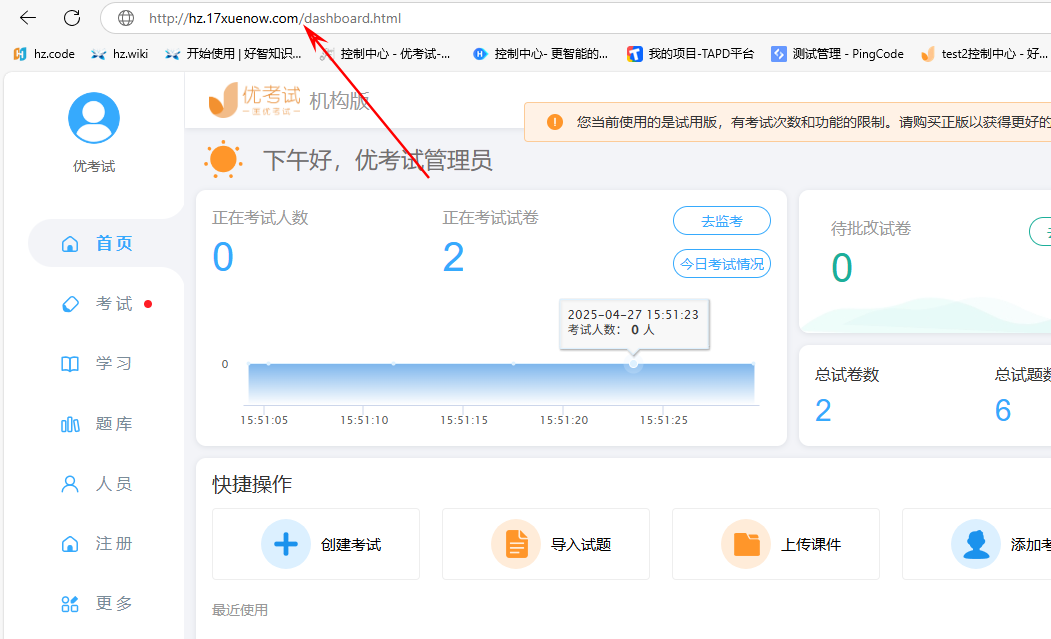Click the 最近使用 label

pyautogui.click(x=240, y=610)
